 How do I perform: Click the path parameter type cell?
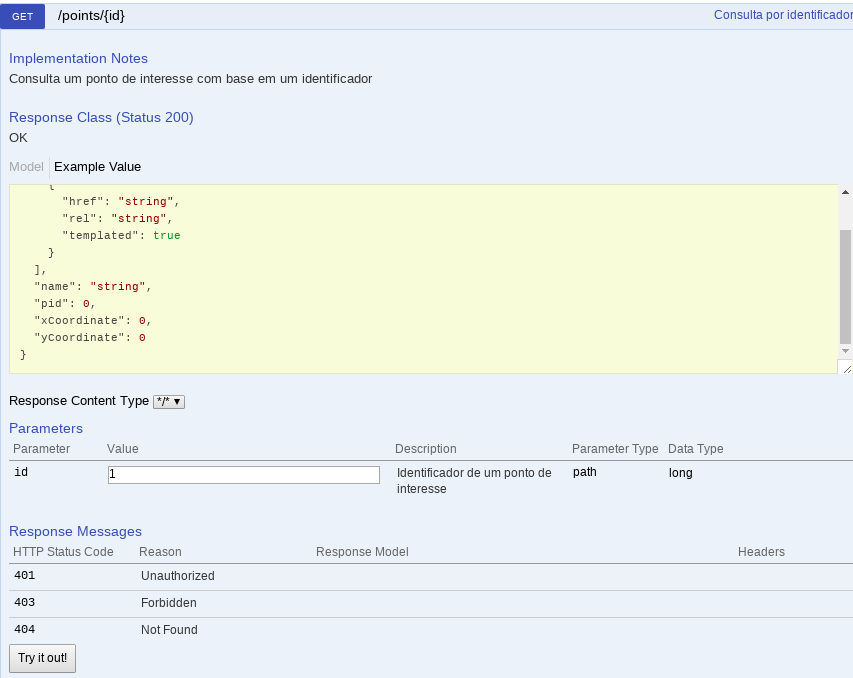(585, 472)
